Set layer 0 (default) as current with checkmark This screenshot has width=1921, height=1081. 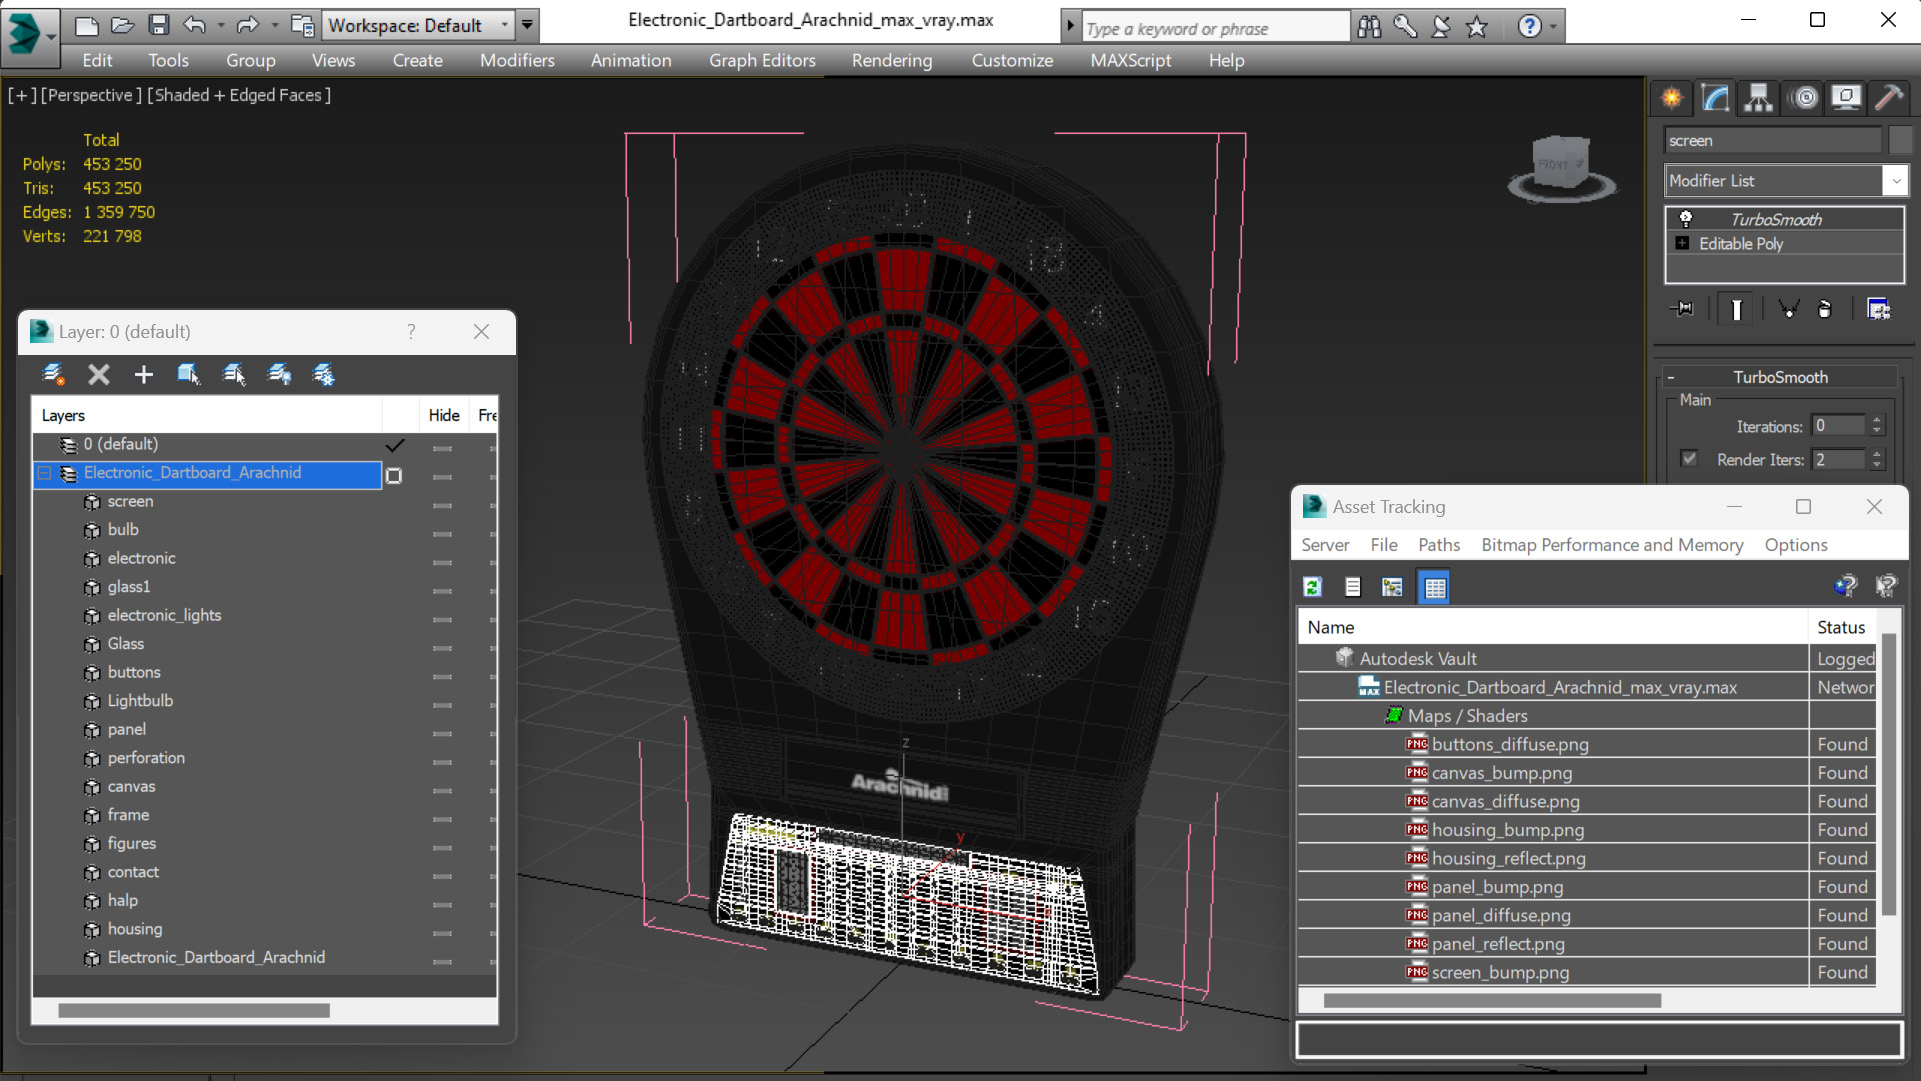click(x=395, y=444)
